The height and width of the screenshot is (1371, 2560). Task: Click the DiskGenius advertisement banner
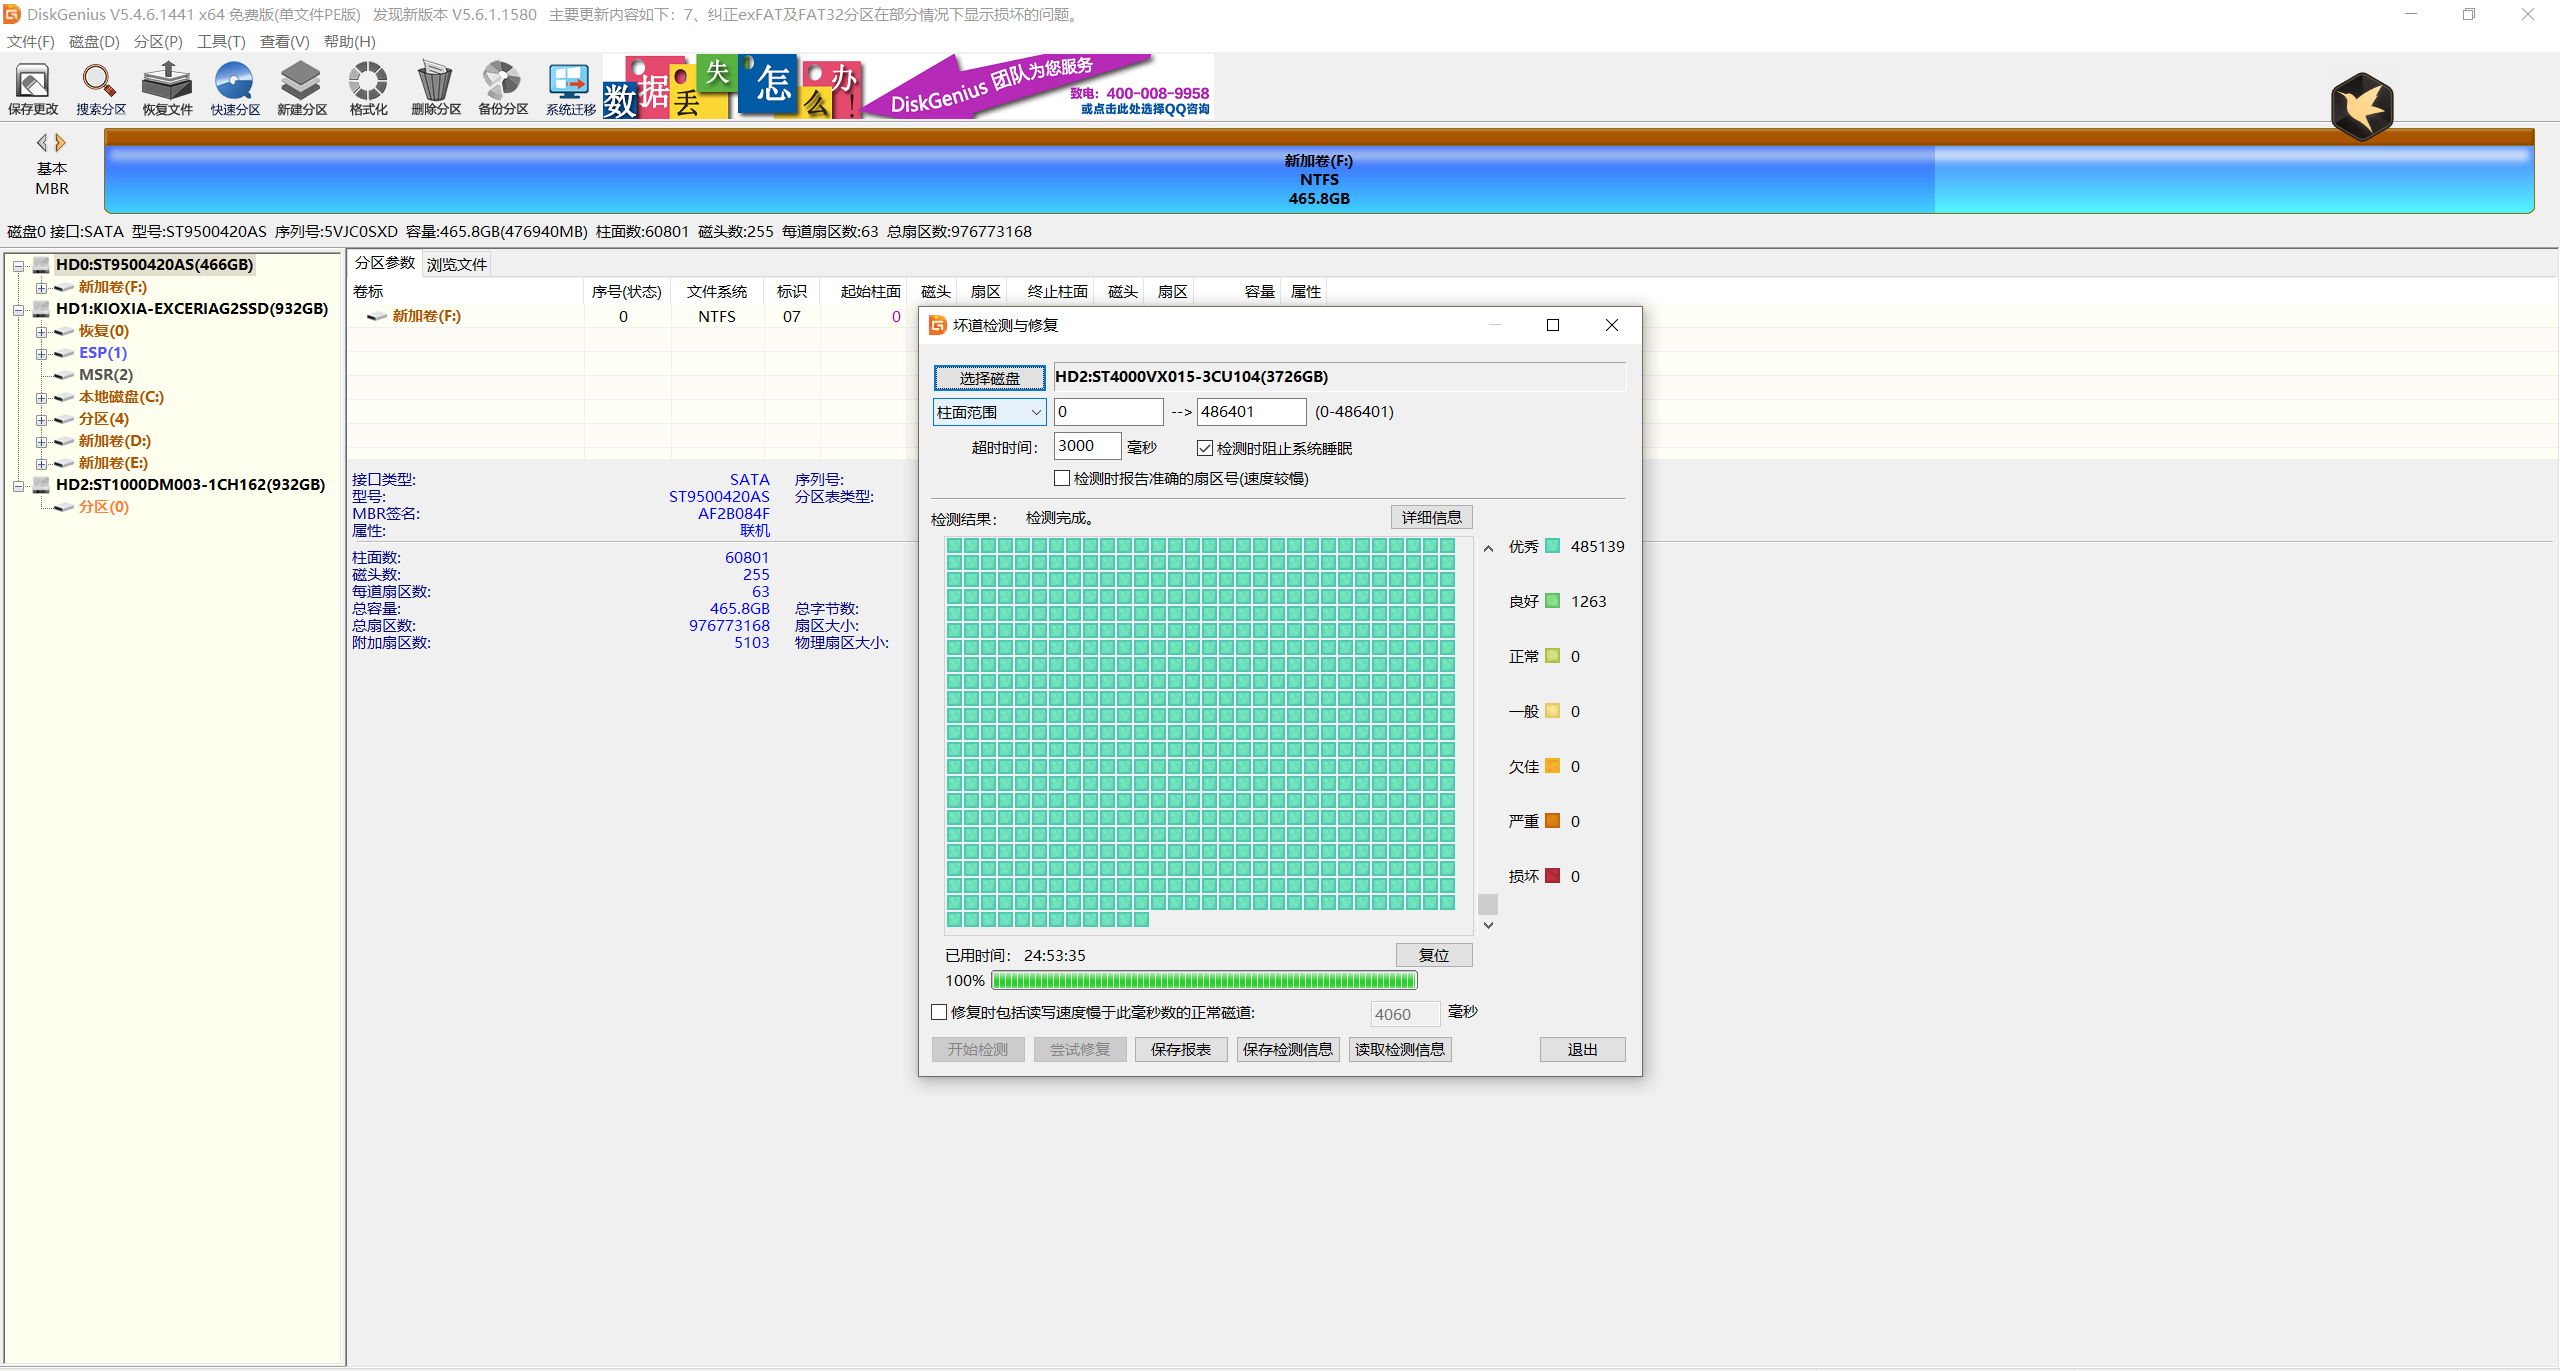click(908, 87)
